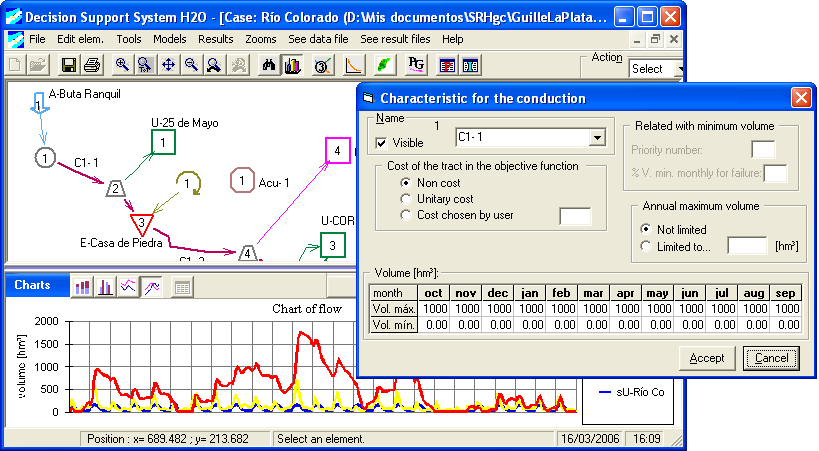Open the Edit elem. menu
Screen dimensions: 819x451
coord(80,39)
